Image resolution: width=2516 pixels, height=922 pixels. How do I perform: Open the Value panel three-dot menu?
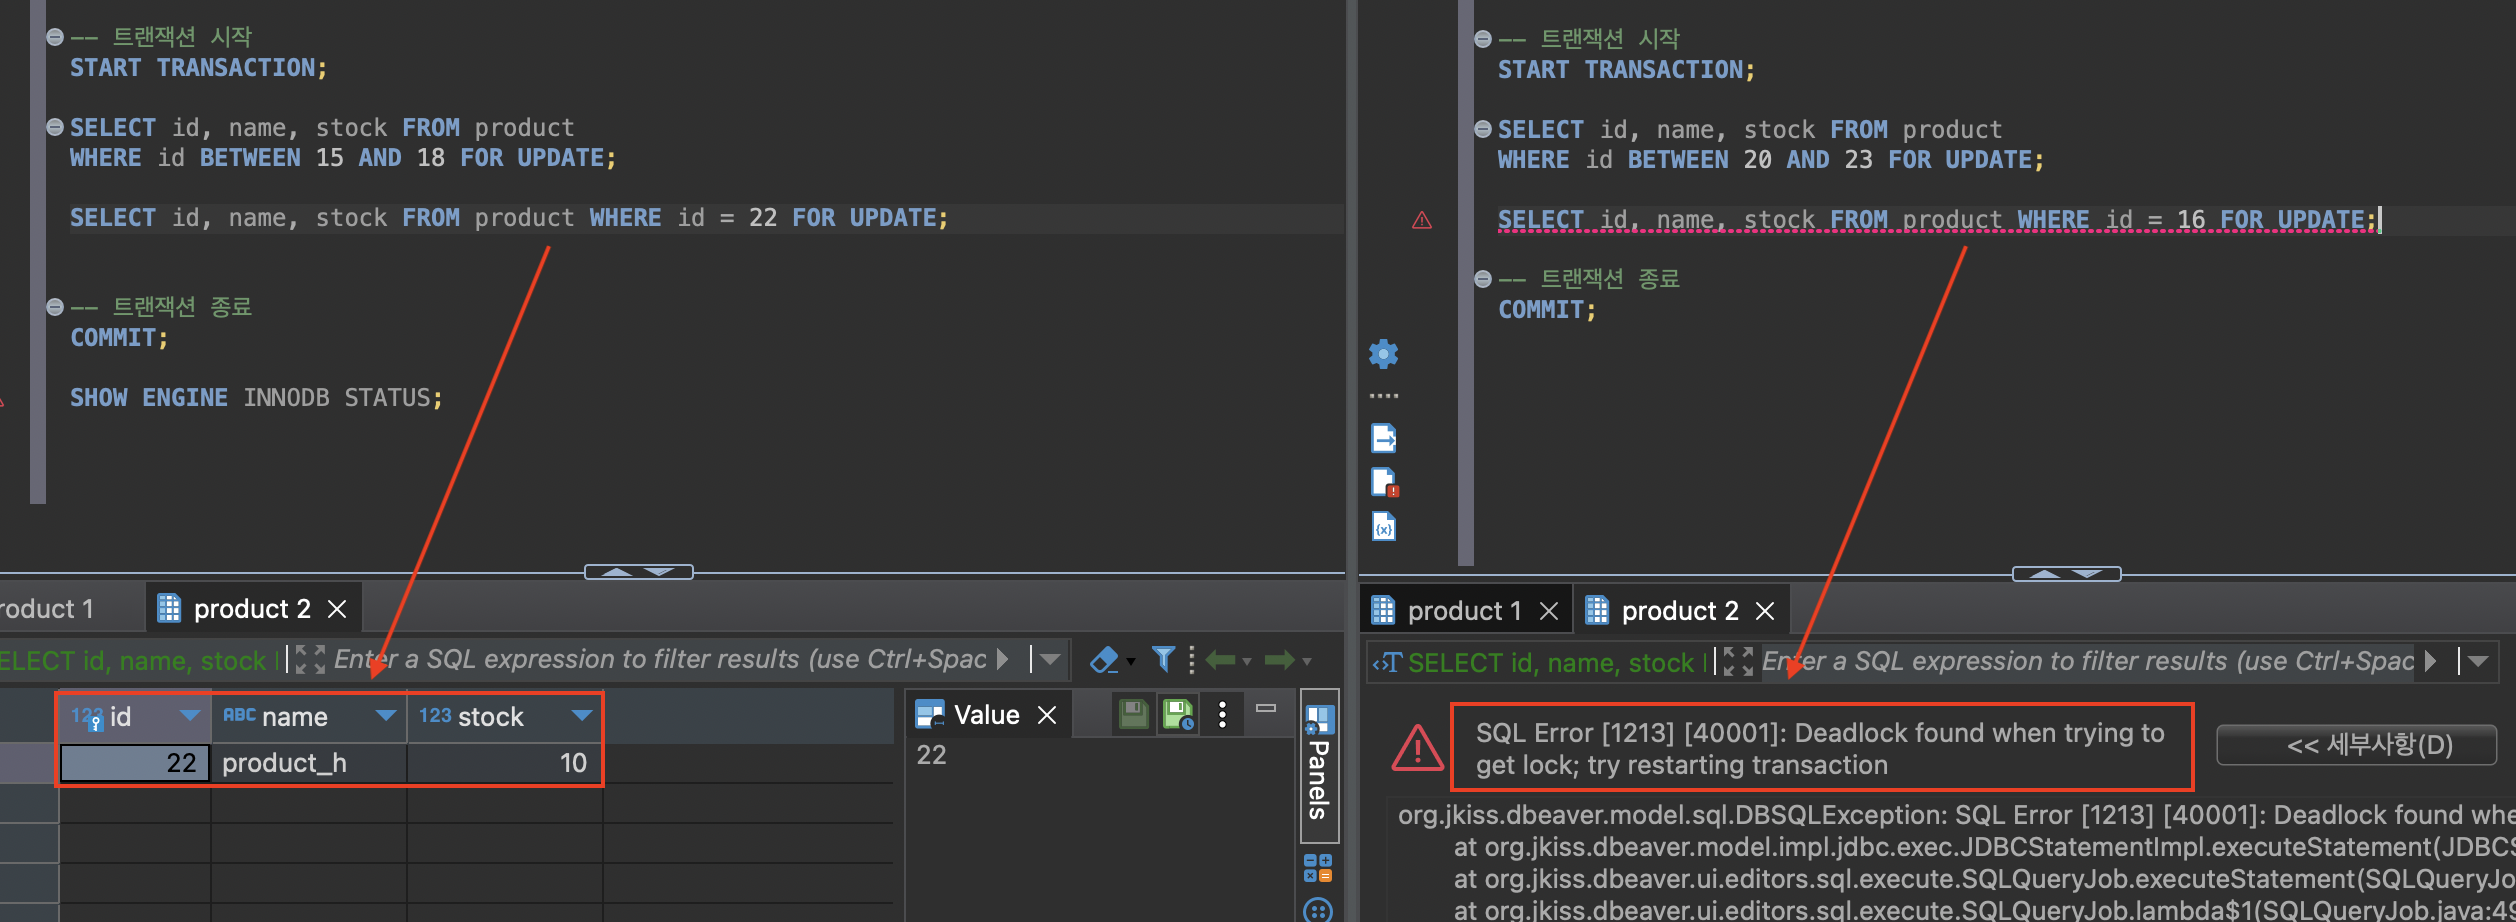coord(1222,714)
